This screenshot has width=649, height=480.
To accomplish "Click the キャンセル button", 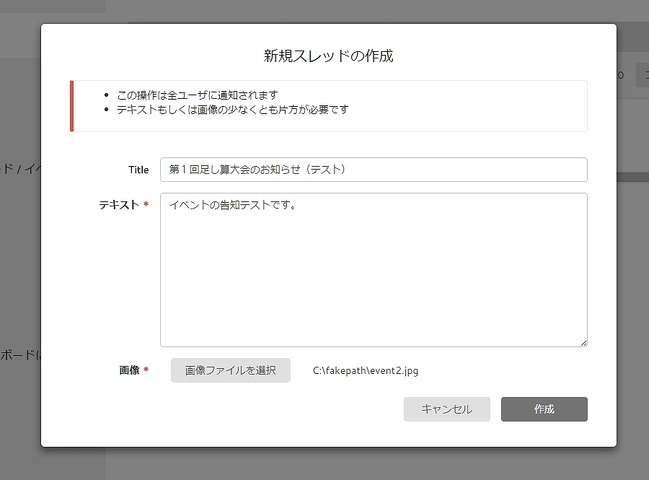I will coord(446,409).
